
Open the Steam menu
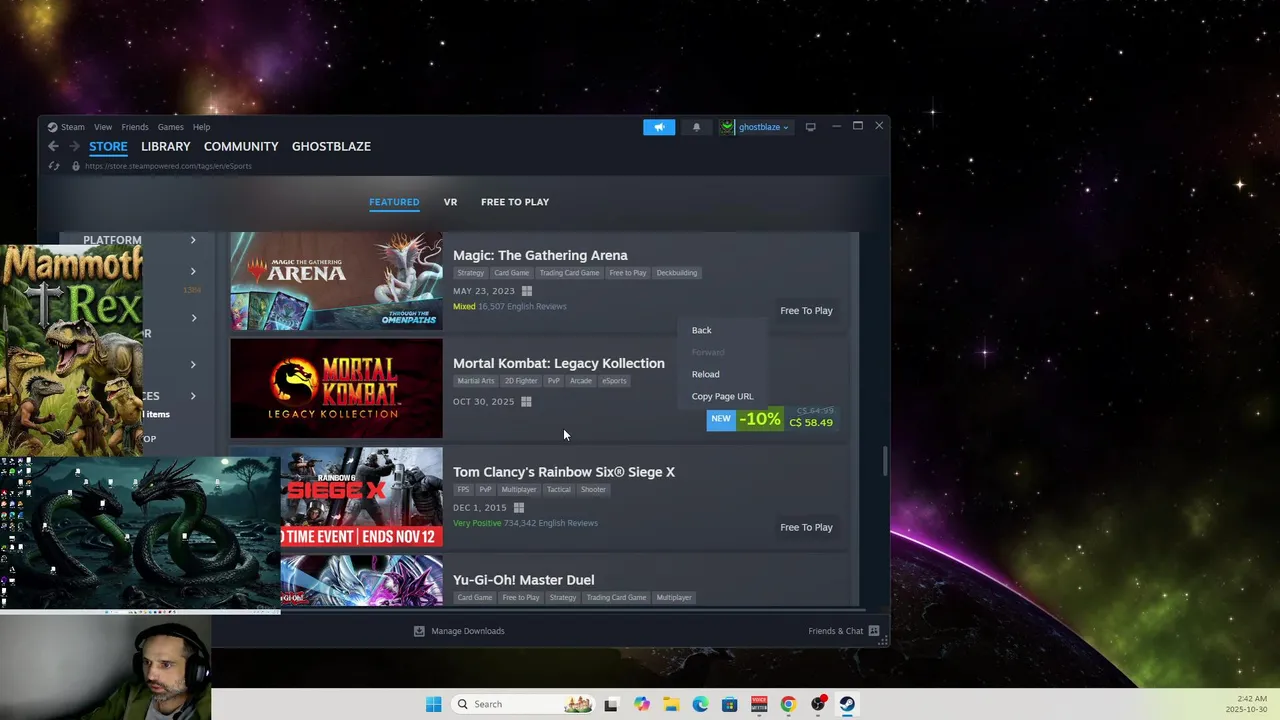click(x=73, y=127)
